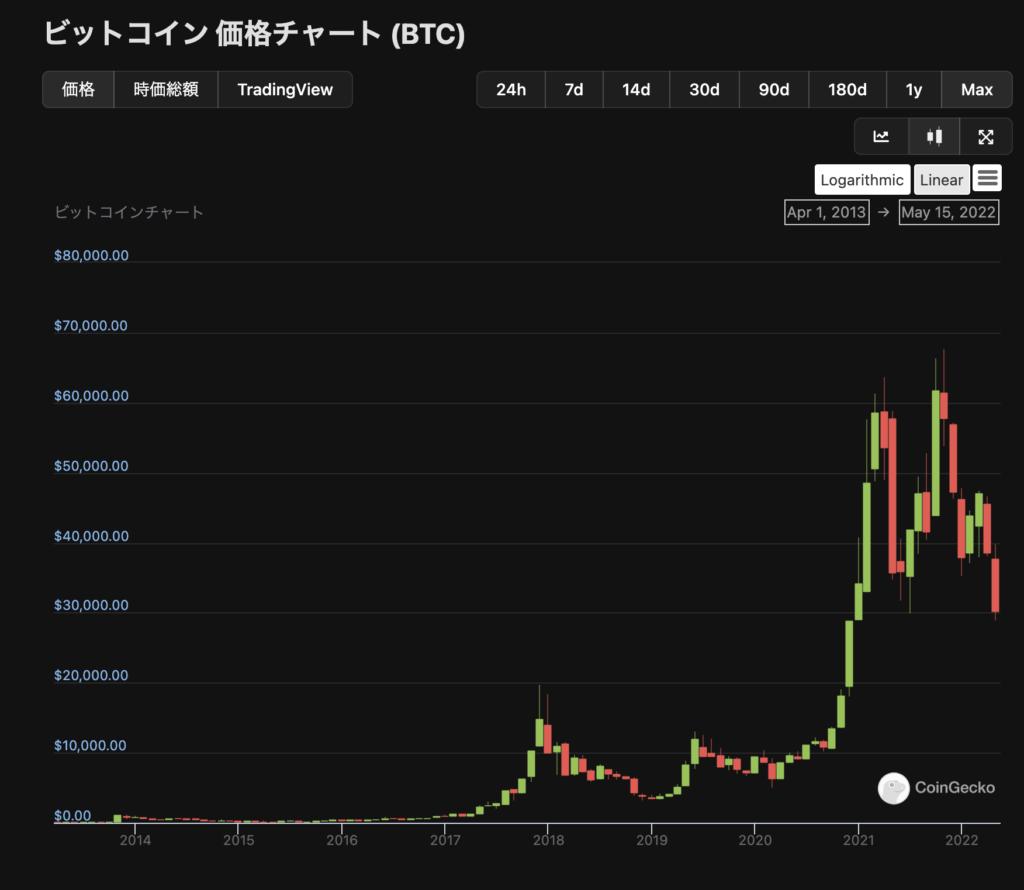
Task: Click the 2015 year label
Action: [x=238, y=840]
